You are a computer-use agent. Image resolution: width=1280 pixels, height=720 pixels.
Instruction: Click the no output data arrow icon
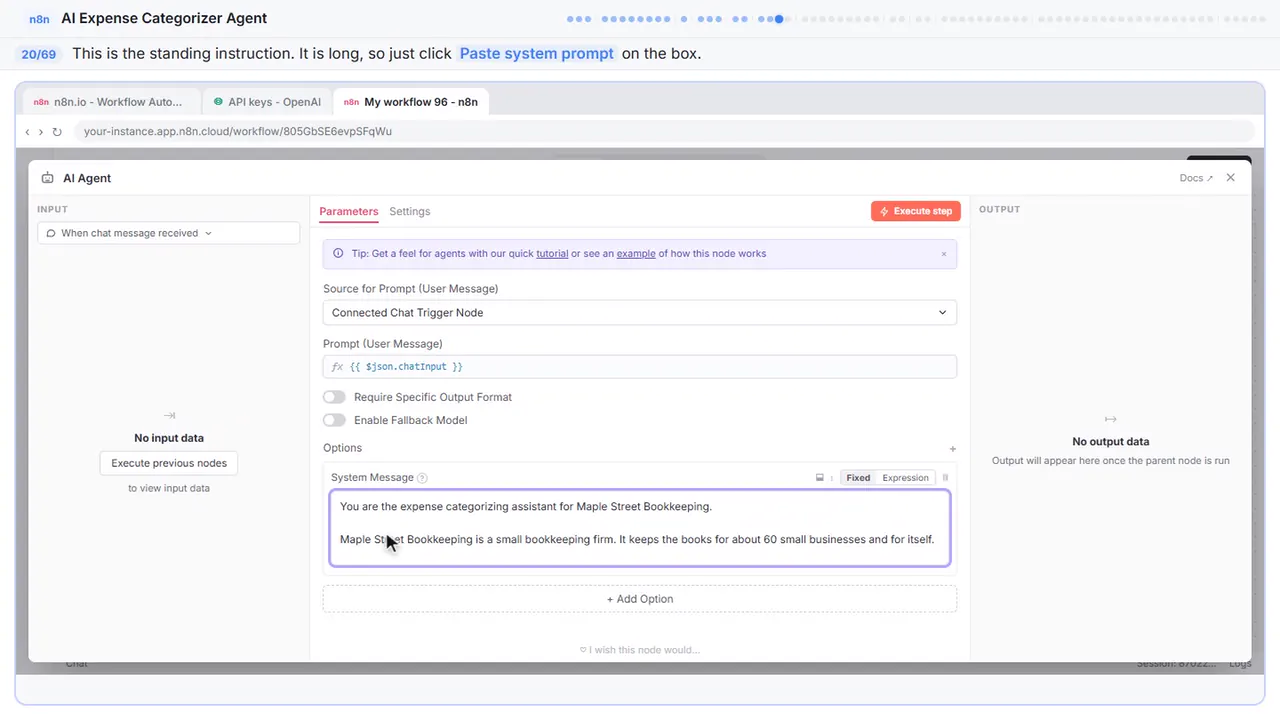pyautogui.click(x=1110, y=419)
